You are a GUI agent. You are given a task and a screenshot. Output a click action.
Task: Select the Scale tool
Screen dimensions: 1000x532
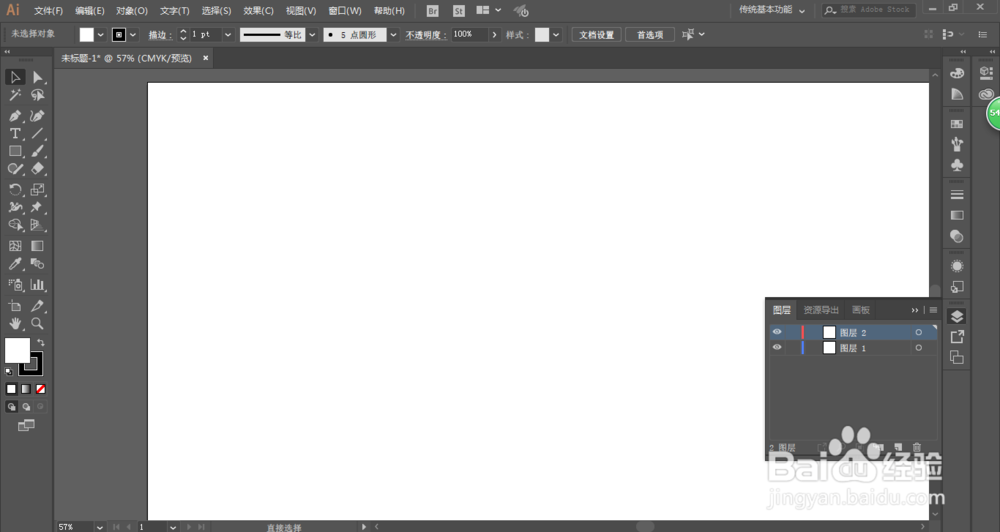click(38, 189)
